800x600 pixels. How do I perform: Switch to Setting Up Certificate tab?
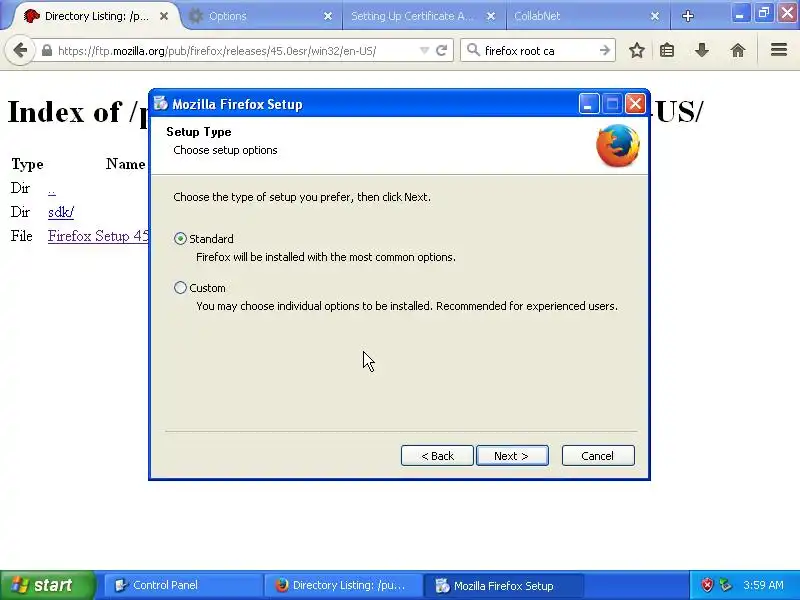click(423, 16)
